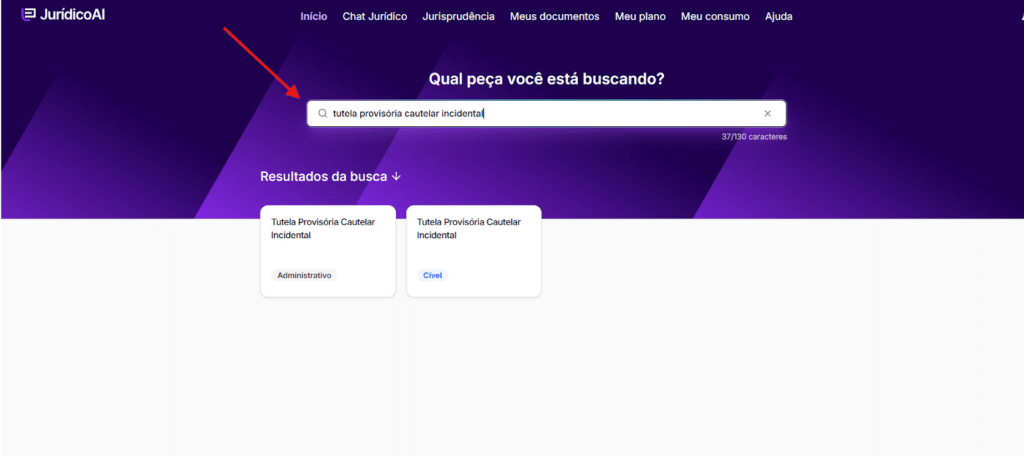
Task: Click the Resultados da busca heading
Action: pyautogui.click(x=324, y=176)
